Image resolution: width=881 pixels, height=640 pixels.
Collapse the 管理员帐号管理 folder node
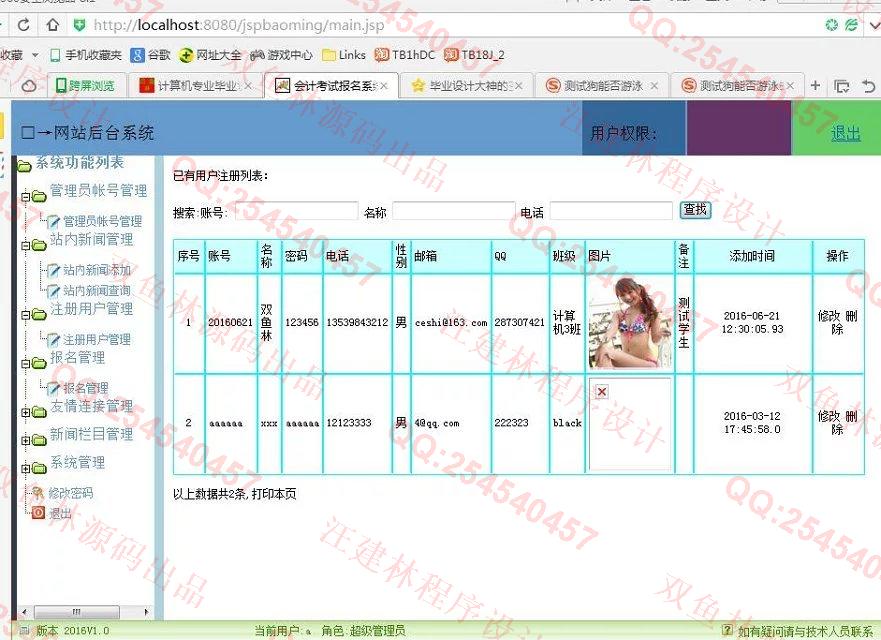click(x=25, y=197)
